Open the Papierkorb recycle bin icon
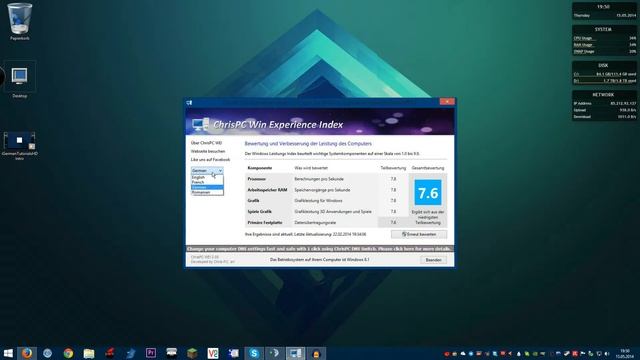 [20, 22]
